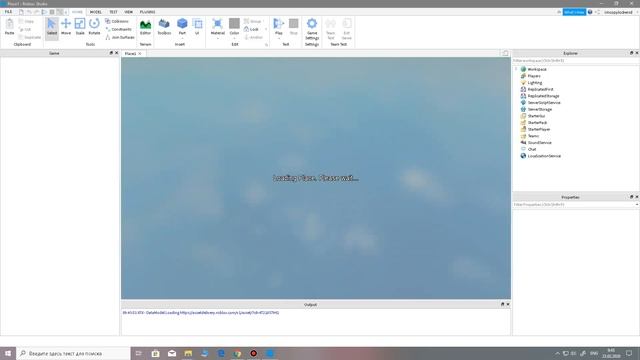Switch to the TEST ribbon tab
This screenshot has width=640, height=360.
(x=113, y=12)
